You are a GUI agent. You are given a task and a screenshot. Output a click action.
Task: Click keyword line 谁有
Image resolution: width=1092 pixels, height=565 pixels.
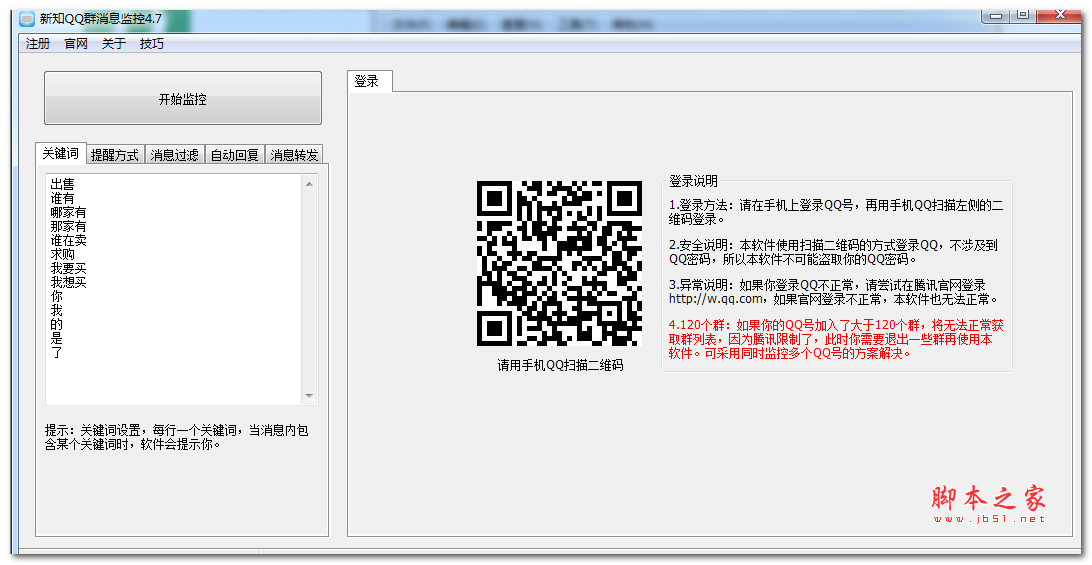(x=63, y=199)
